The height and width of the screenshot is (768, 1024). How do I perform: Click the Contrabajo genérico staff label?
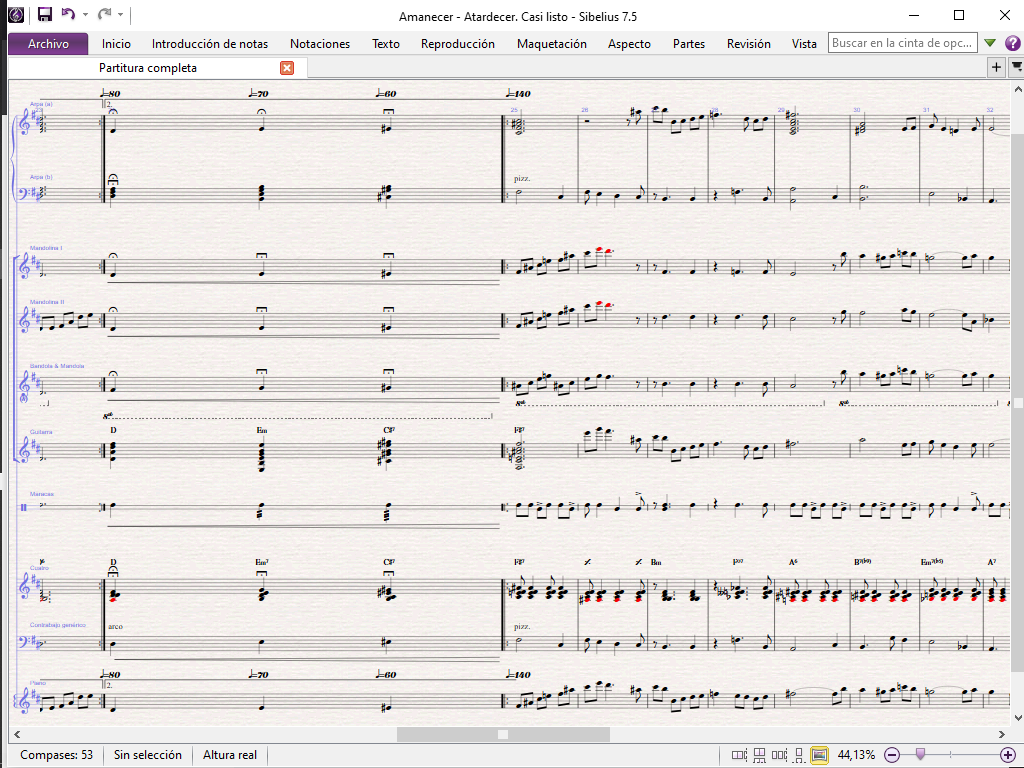[57, 625]
